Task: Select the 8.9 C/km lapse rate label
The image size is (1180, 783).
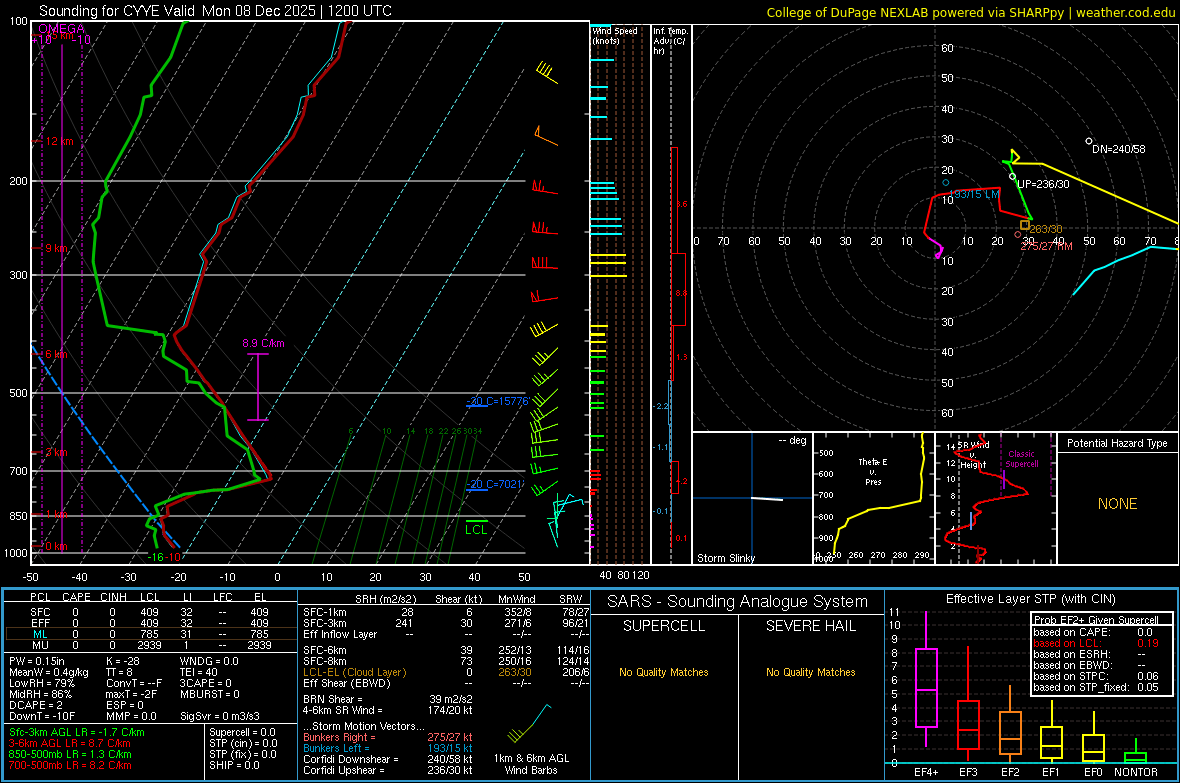Action: 263,343
